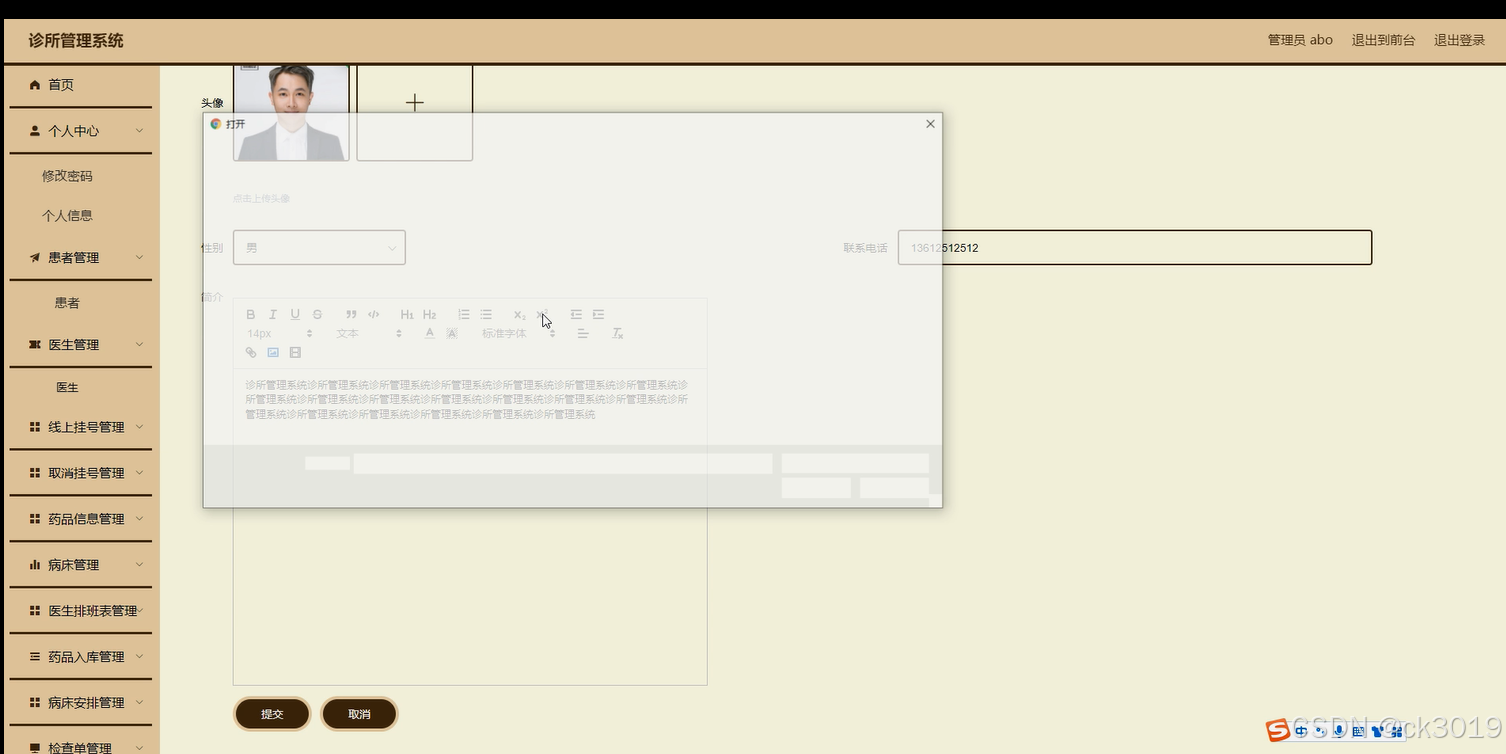Clear formatting with the Tx icon
The width and height of the screenshot is (1506, 754).
pos(618,333)
